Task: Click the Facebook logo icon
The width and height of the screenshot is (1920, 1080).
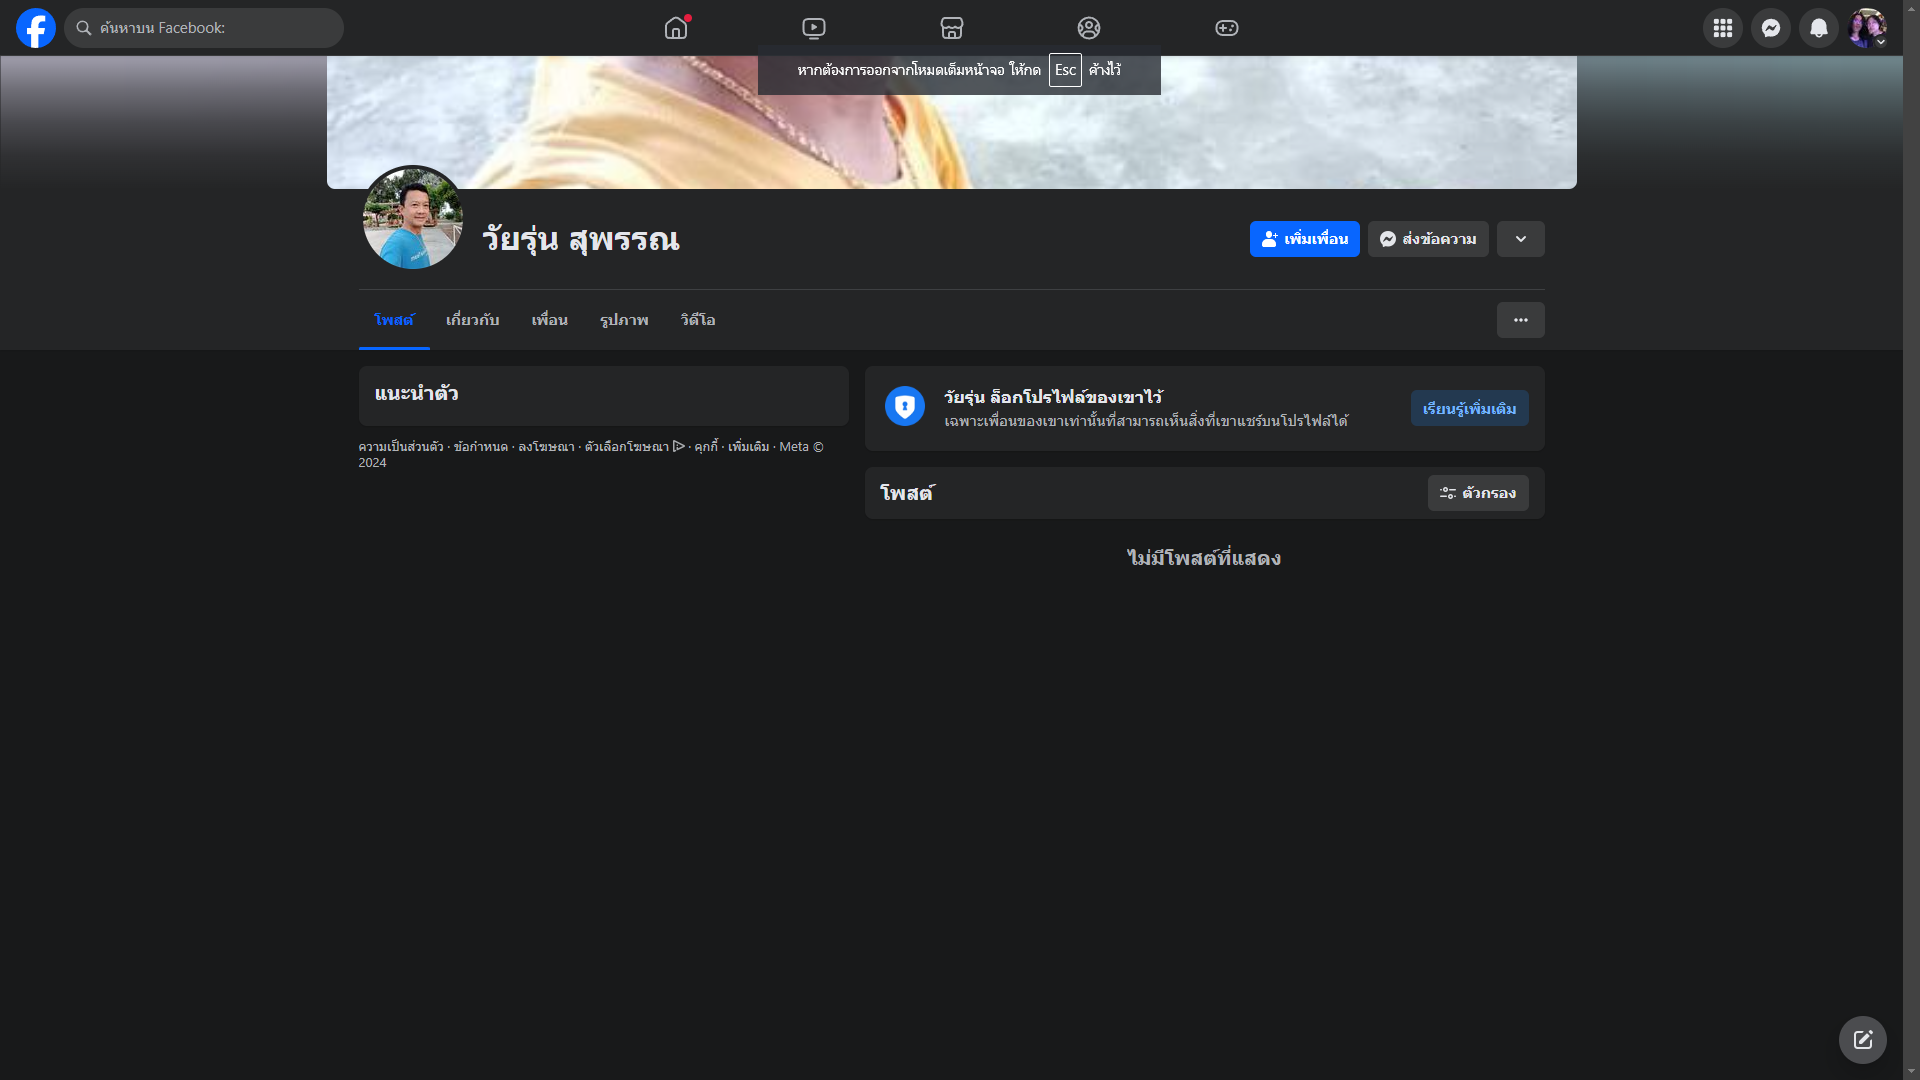Action: pyautogui.click(x=36, y=28)
